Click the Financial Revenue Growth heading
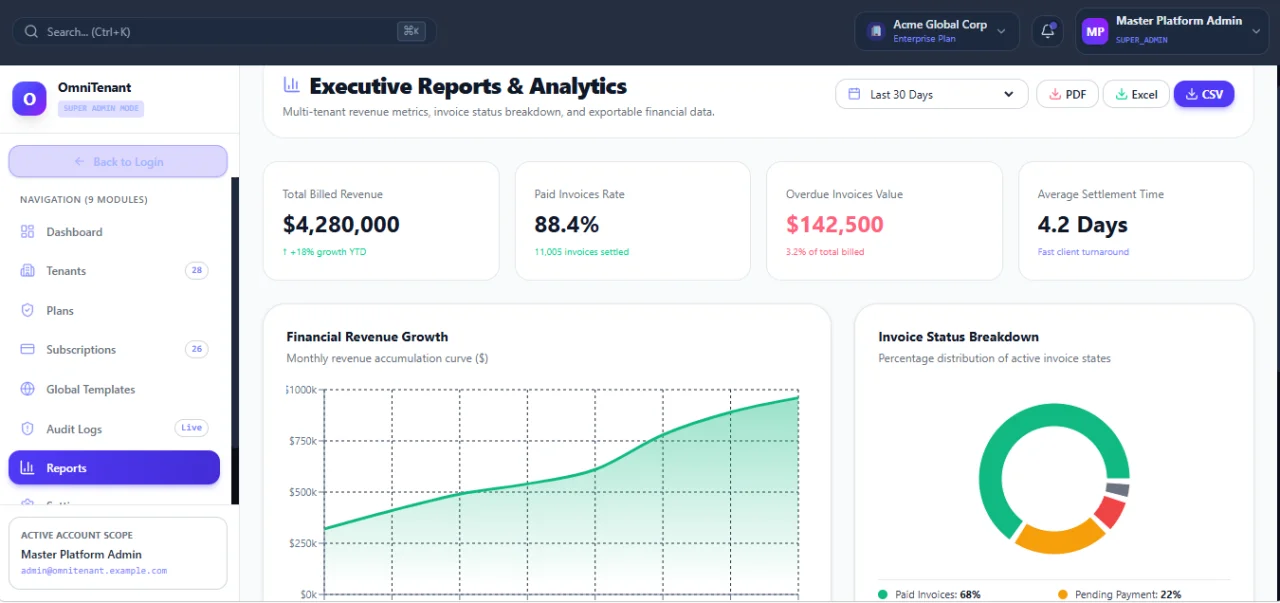The image size is (1280, 603). click(367, 337)
